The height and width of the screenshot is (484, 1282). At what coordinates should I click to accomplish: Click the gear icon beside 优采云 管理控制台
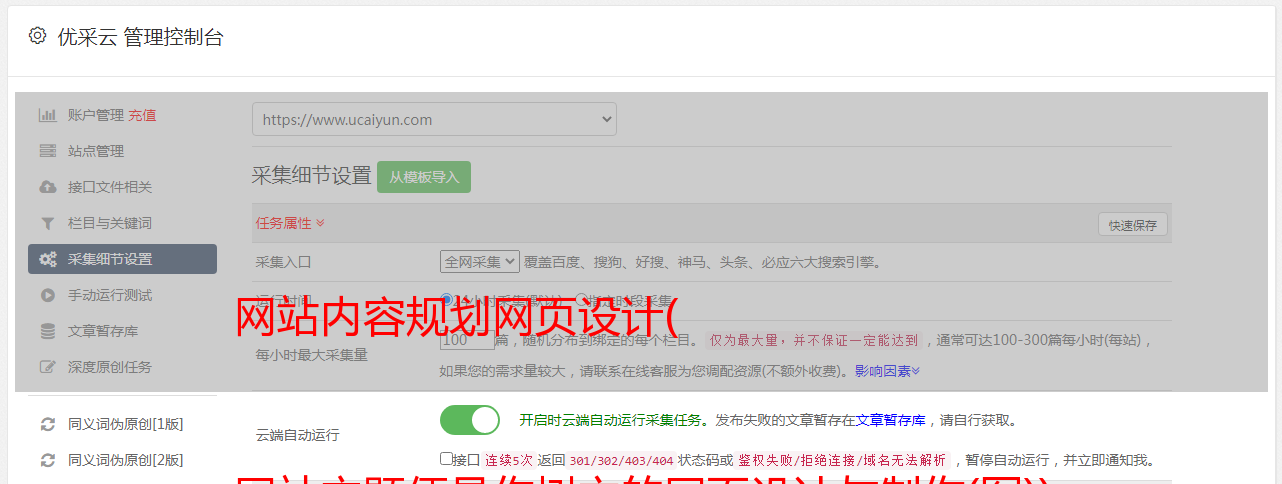[x=37, y=36]
